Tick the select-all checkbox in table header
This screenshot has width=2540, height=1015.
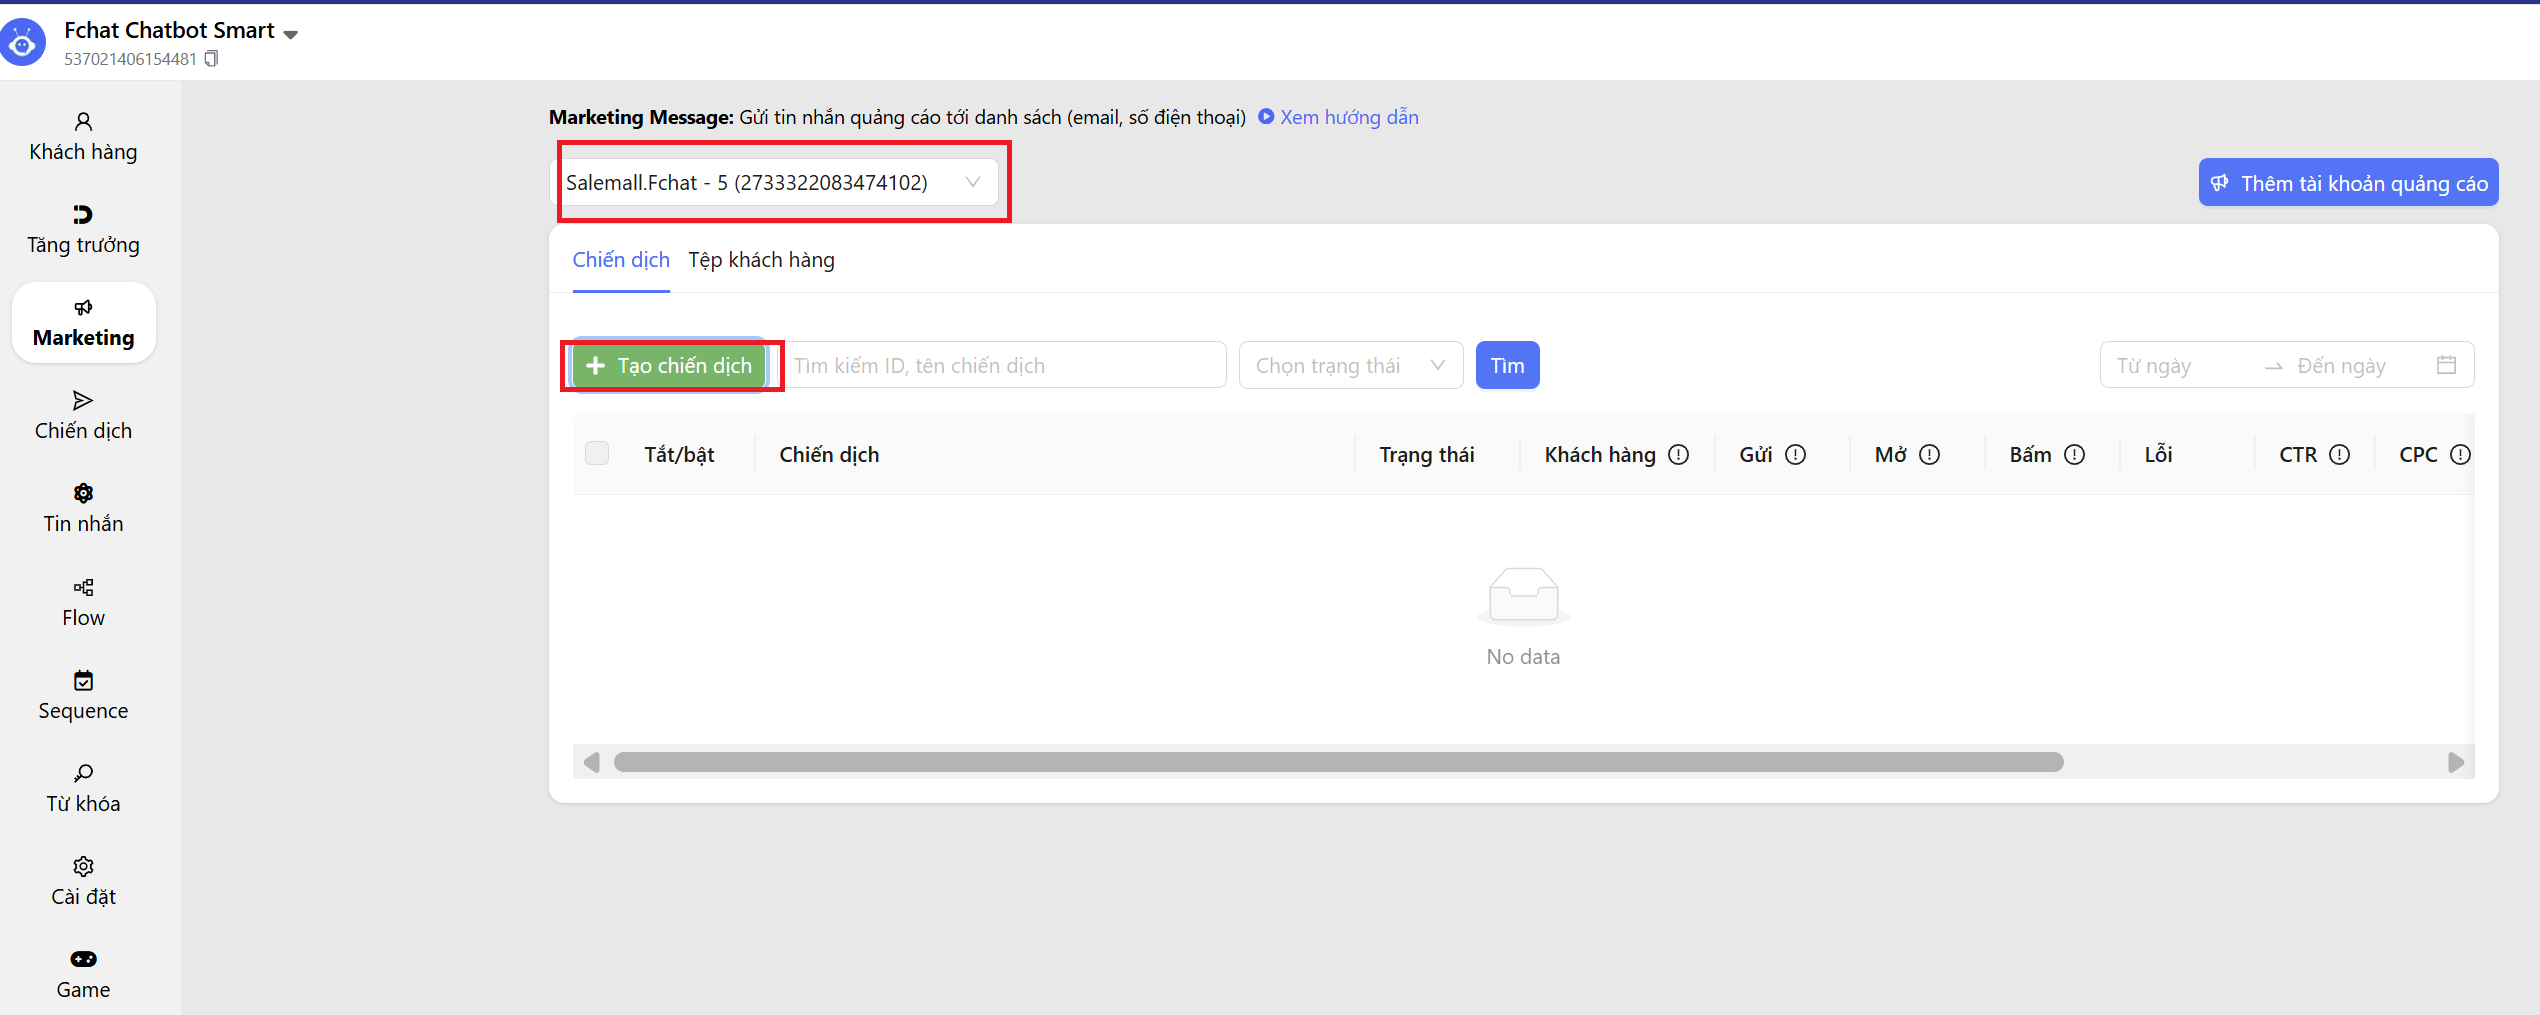click(597, 454)
